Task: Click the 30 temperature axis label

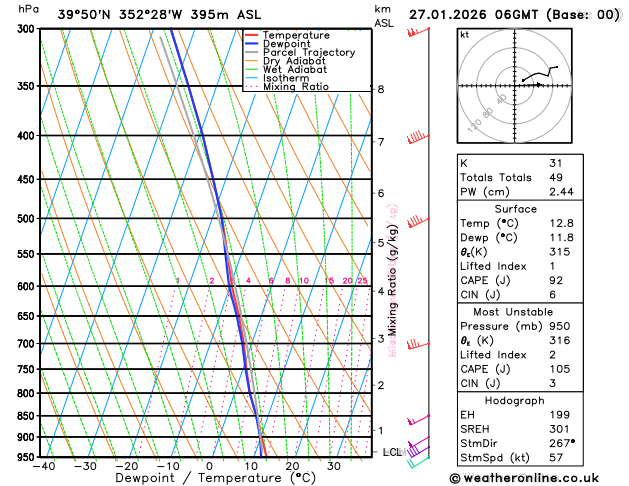Action: [334, 466]
